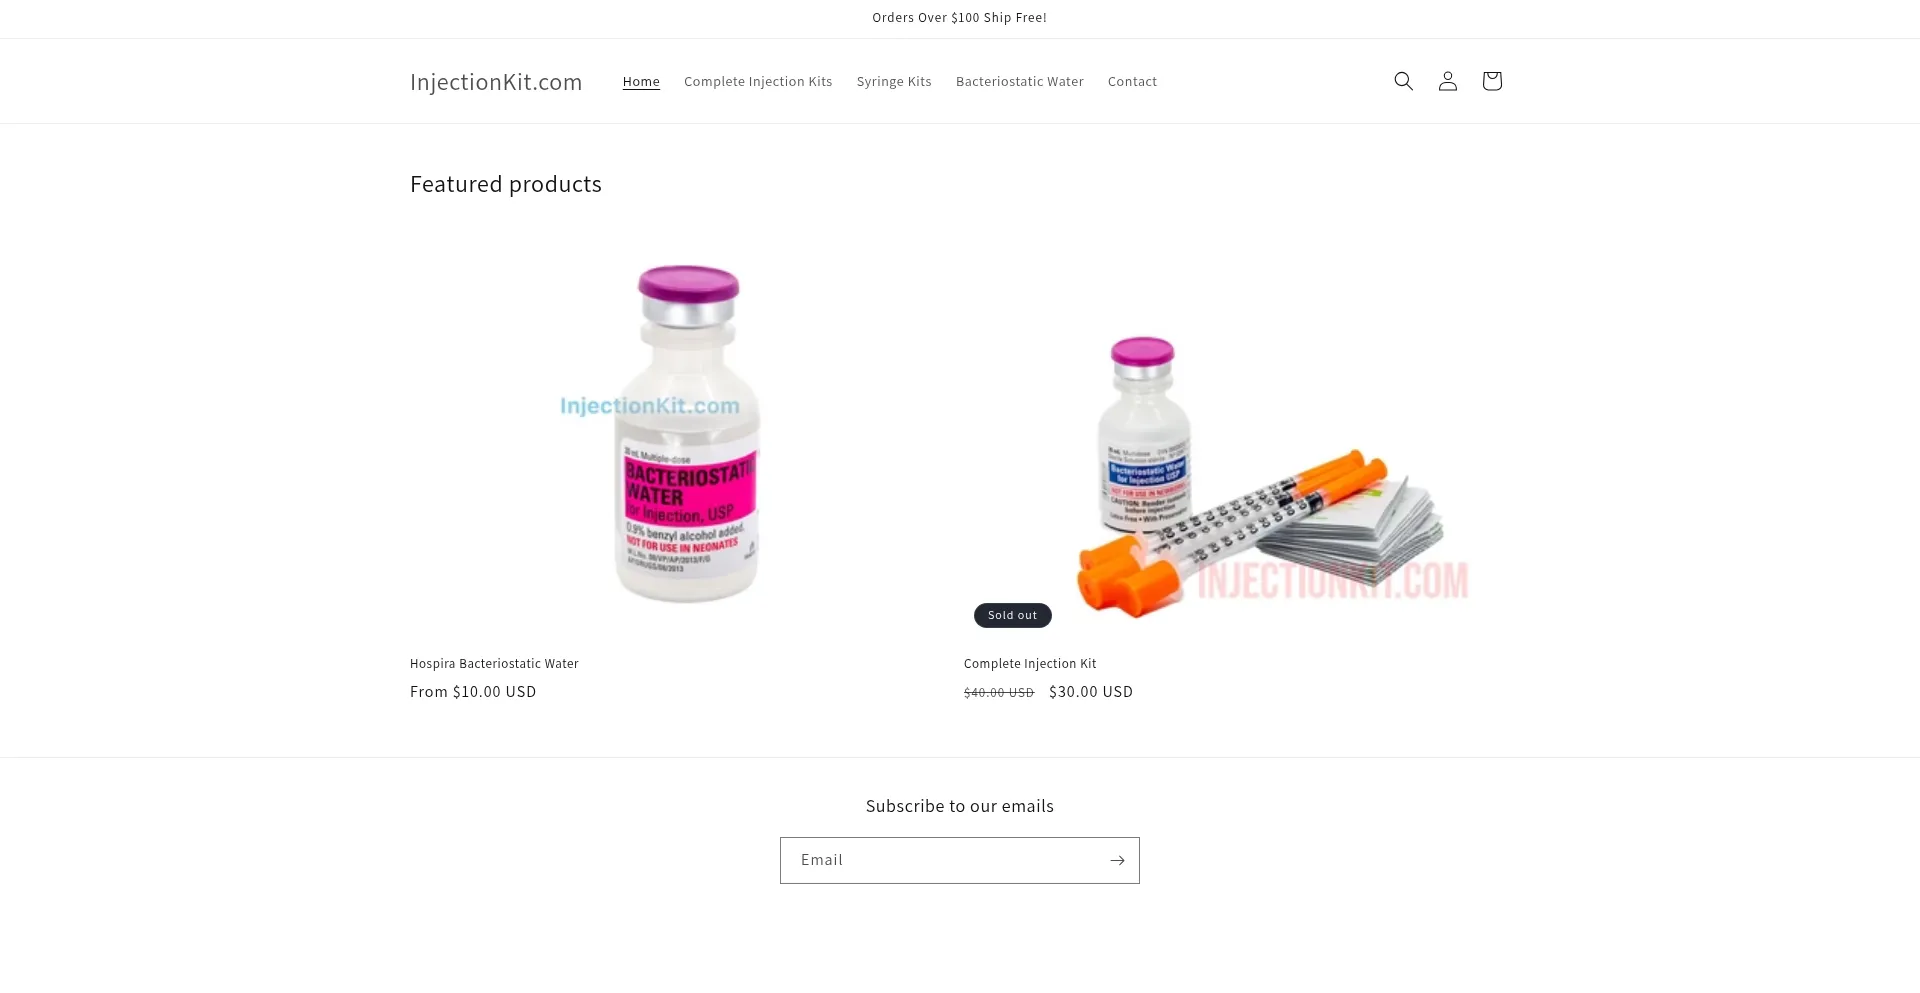Click the From $10.00 USD price
This screenshot has height=993, width=1920.
tap(473, 692)
